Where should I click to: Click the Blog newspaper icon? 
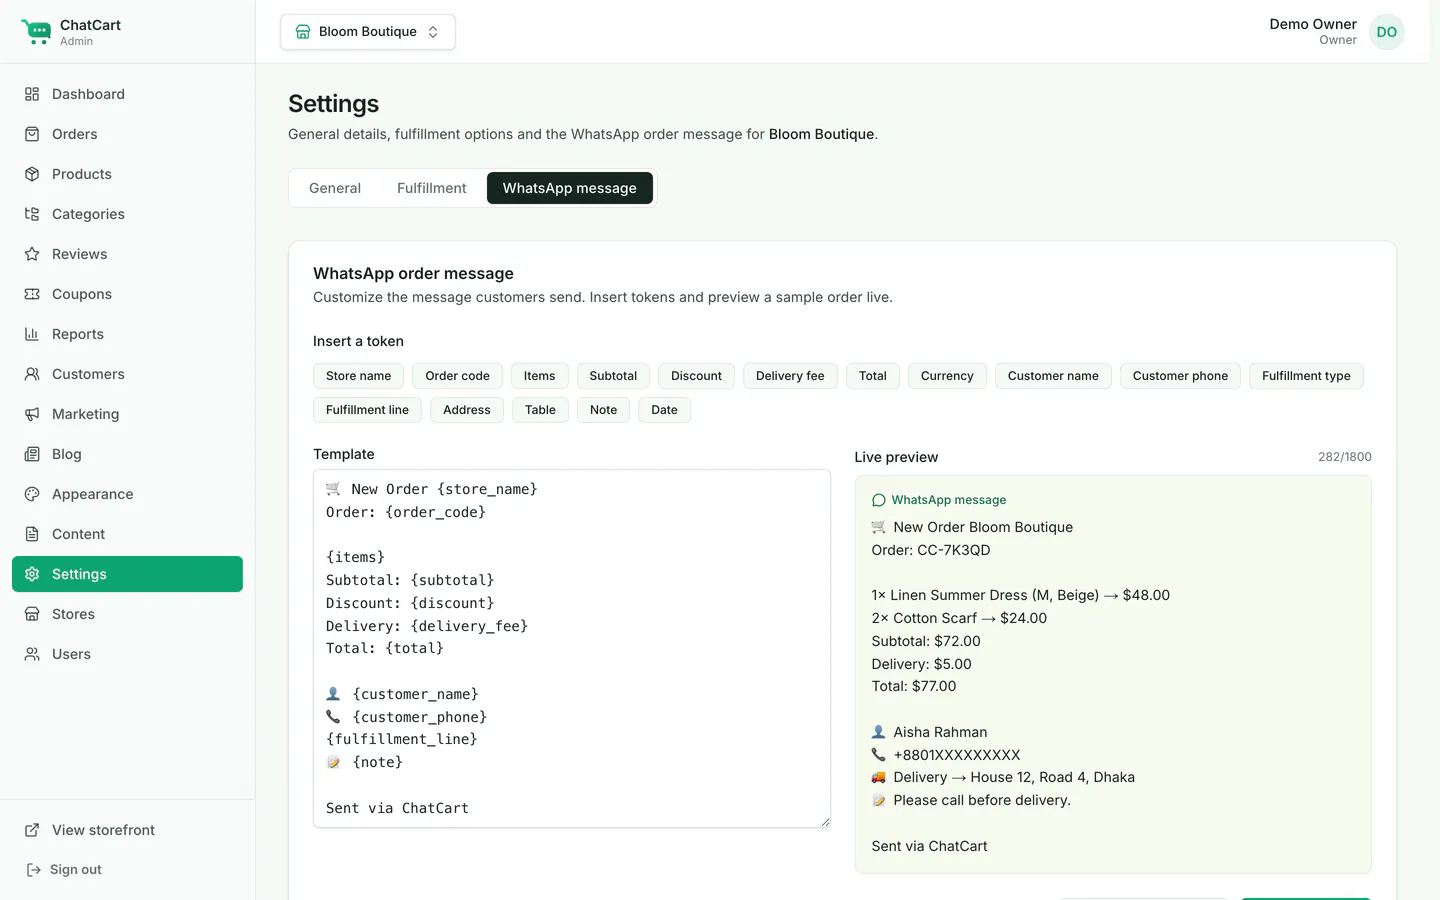click(x=32, y=454)
